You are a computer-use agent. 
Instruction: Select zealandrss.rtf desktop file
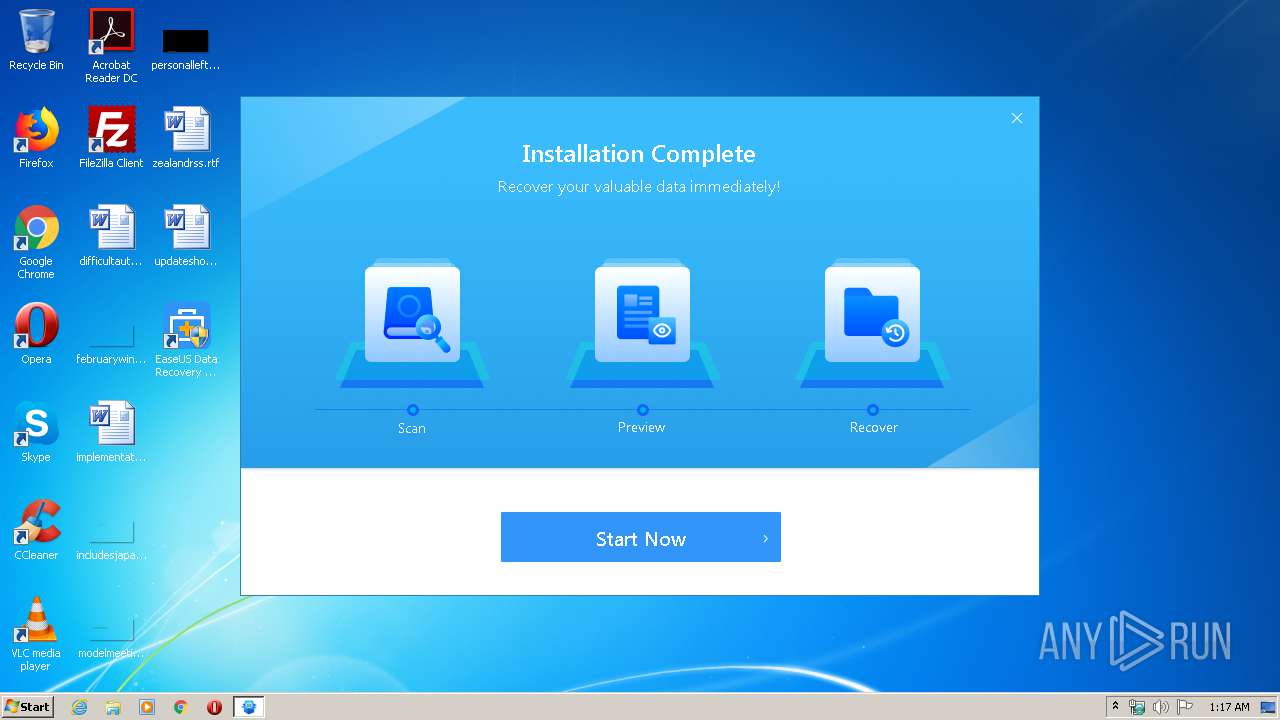tap(186, 138)
